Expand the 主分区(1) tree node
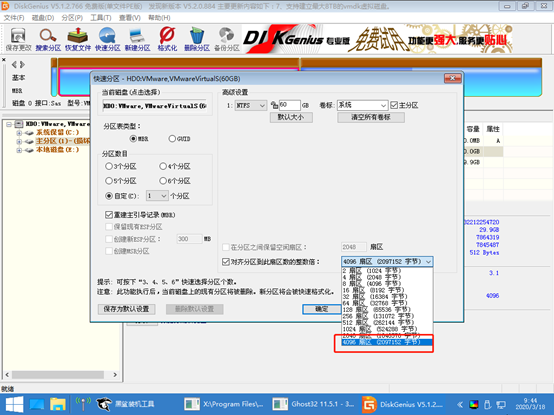 tap(19, 142)
